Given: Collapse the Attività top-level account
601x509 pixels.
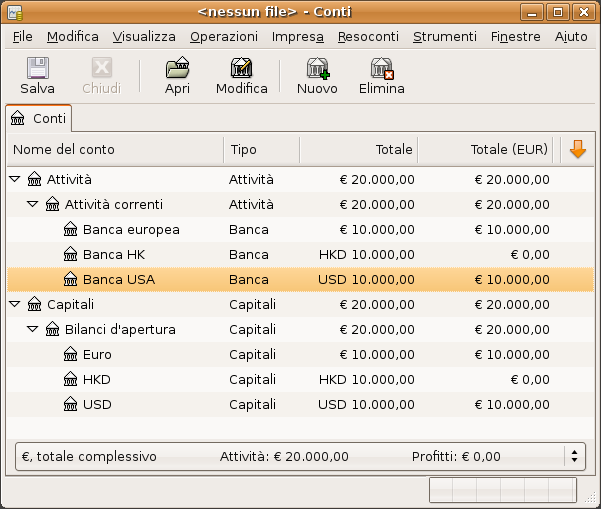Looking at the screenshot, I should [15, 179].
